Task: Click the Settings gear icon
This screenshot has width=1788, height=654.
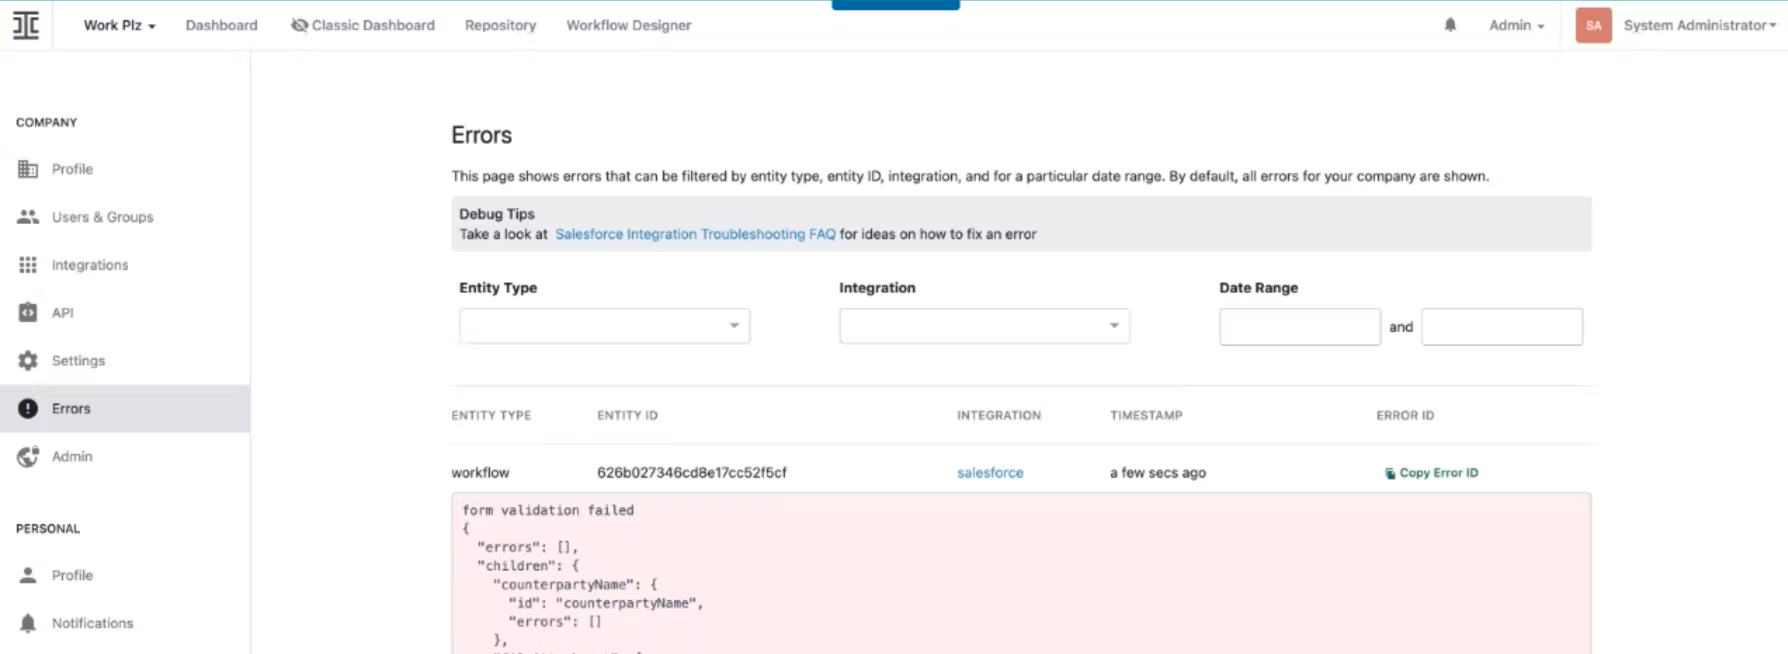Action: point(28,360)
